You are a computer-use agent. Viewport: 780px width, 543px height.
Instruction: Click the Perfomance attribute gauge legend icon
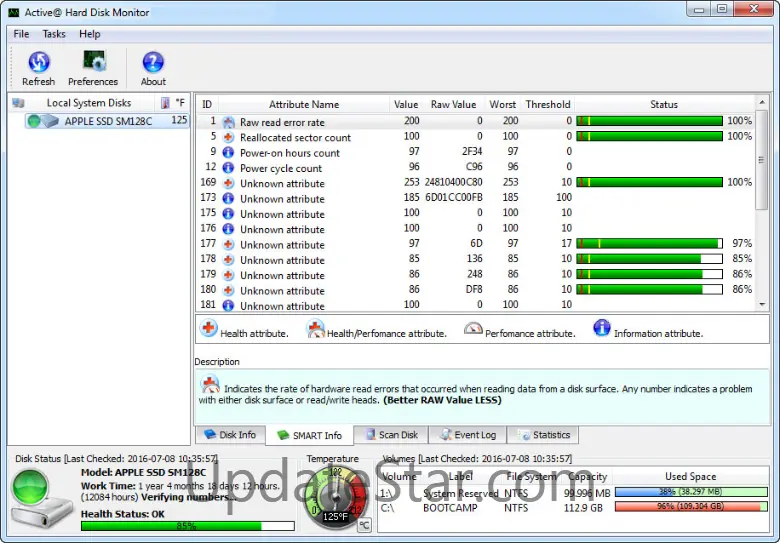(473, 328)
